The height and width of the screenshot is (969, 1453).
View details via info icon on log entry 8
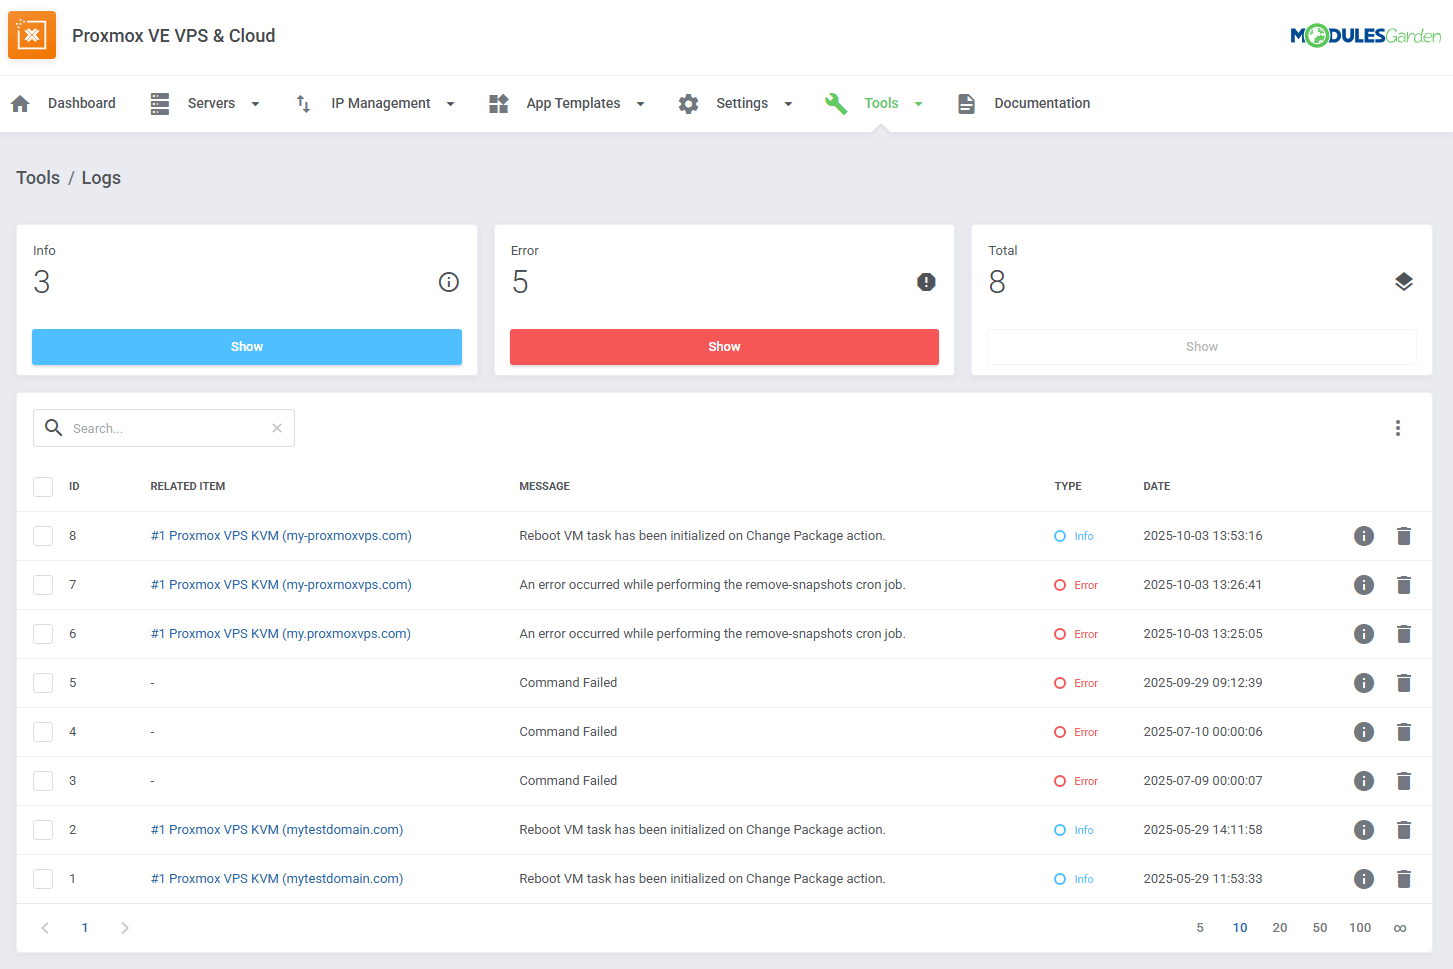[x=1363, y=535]
